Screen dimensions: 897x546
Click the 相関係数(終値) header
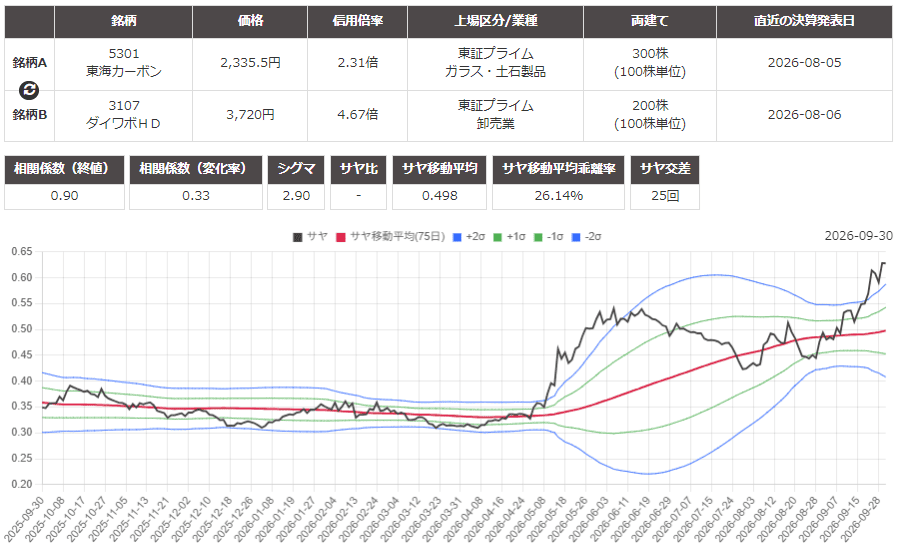click(64, 169)
